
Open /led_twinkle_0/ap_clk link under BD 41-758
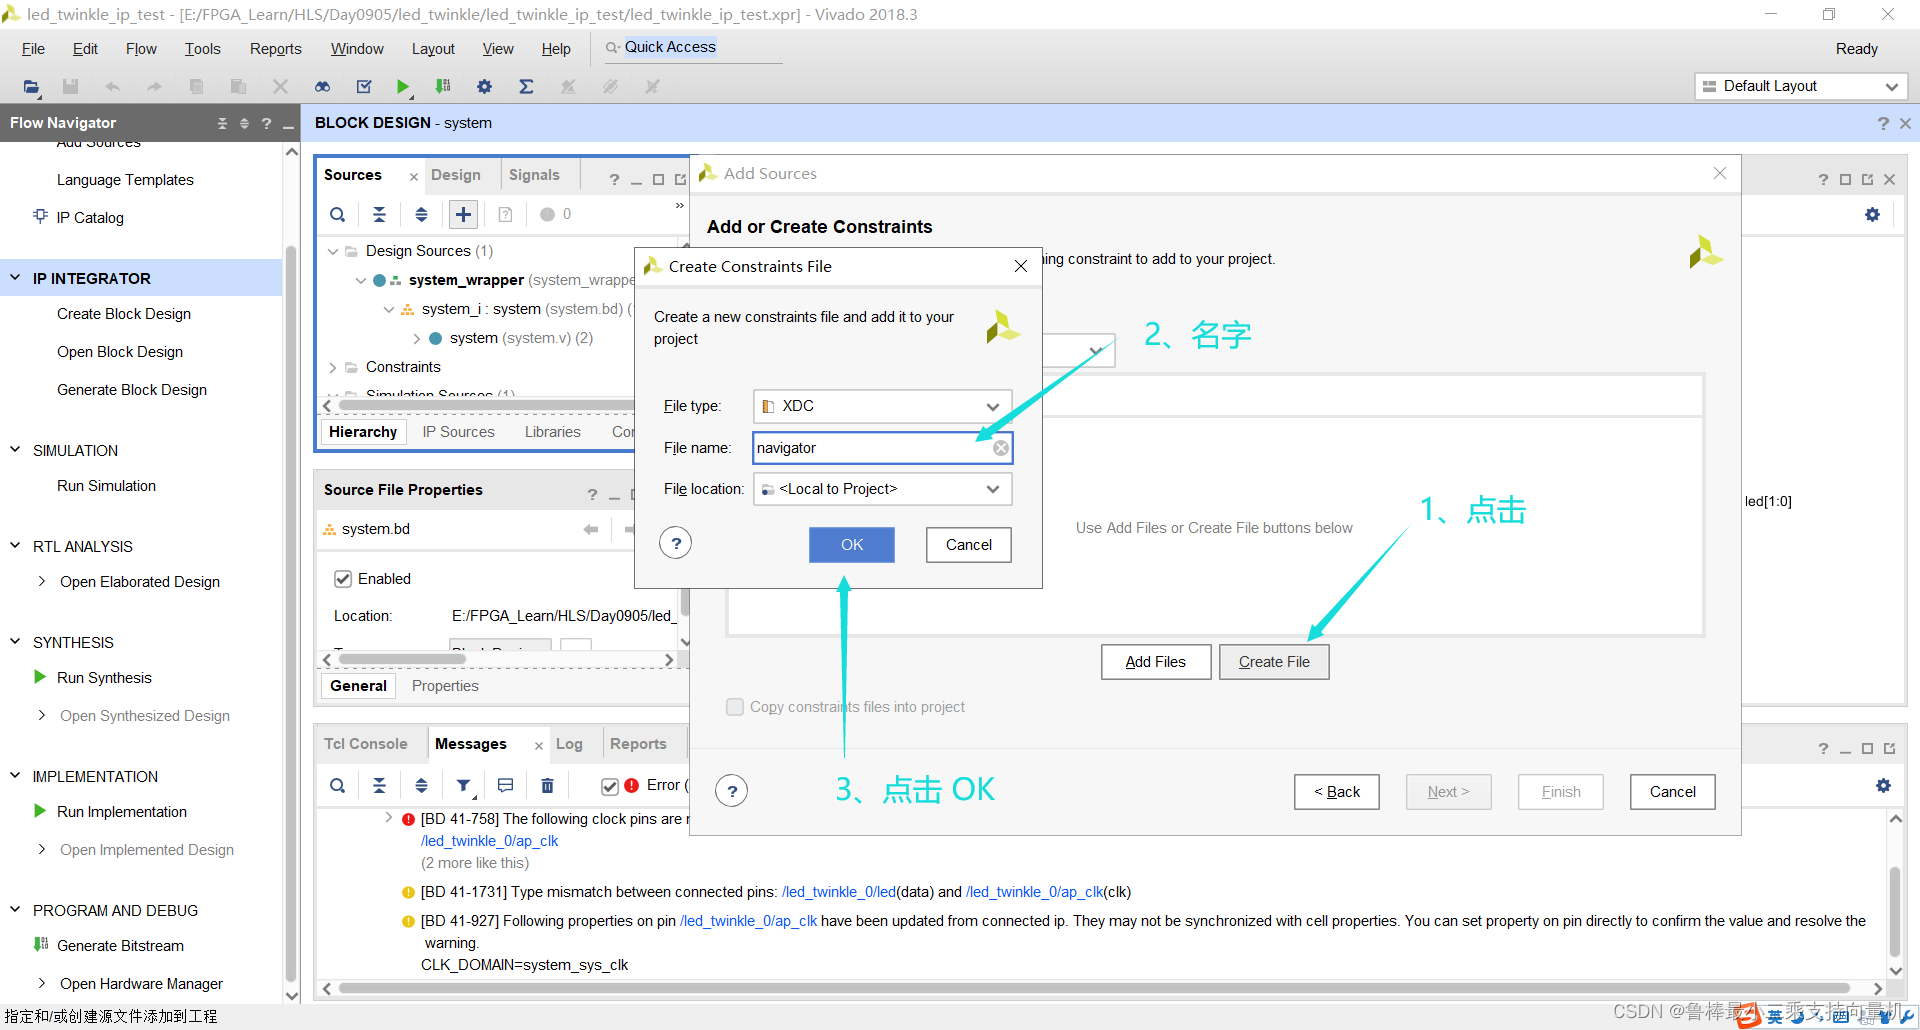[x=489, y=841]
